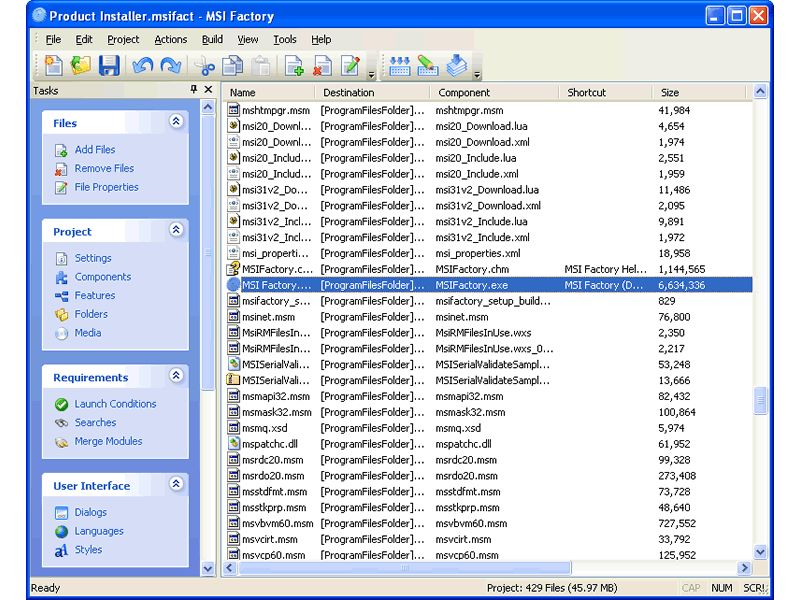The image size is (800, 600).
Task: Open the Merge Modules link
Action: coord(108,441)
